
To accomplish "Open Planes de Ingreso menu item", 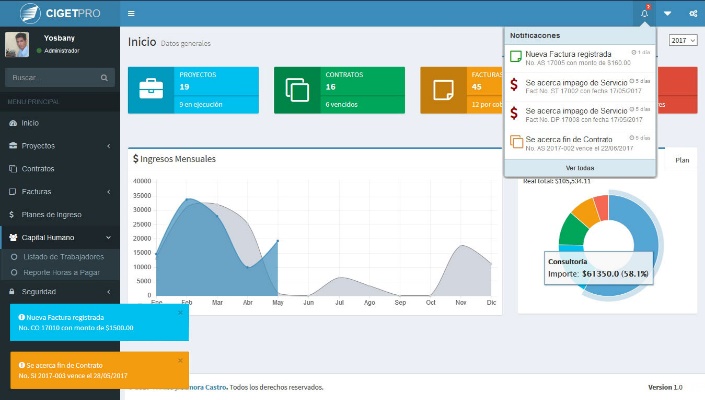I will [50, 214].
